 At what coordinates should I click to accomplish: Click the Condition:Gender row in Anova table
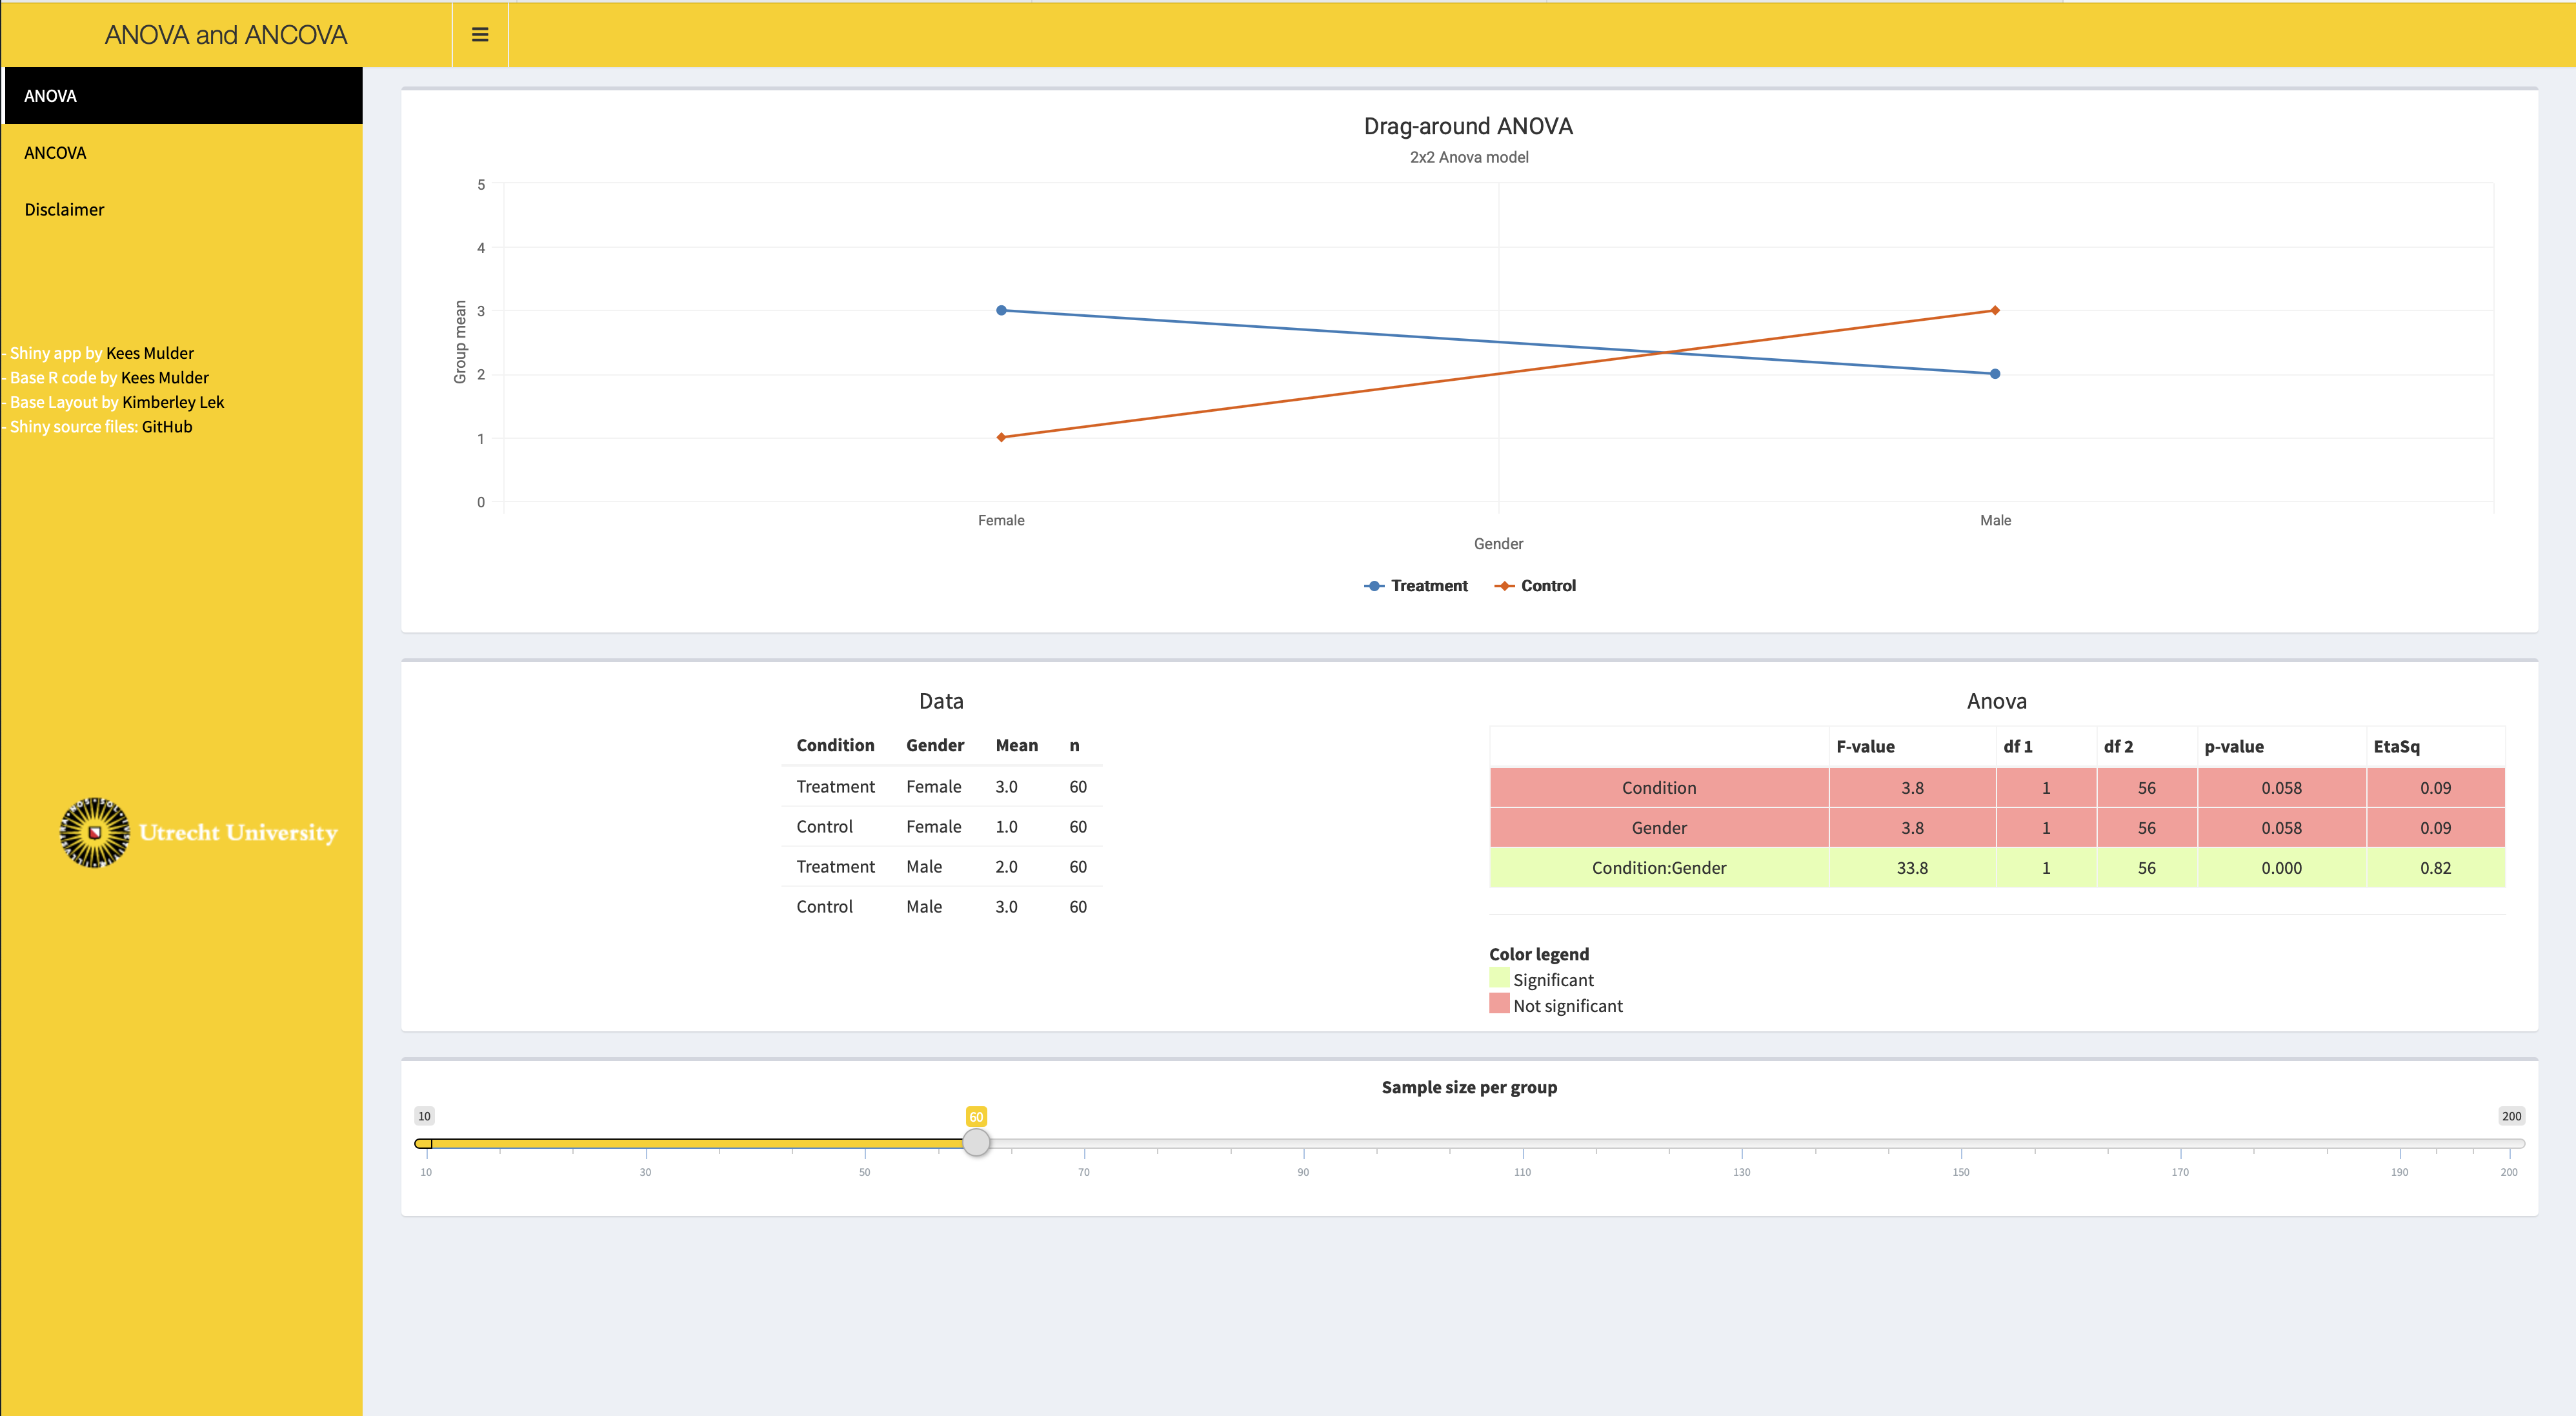coord(1997,868)
